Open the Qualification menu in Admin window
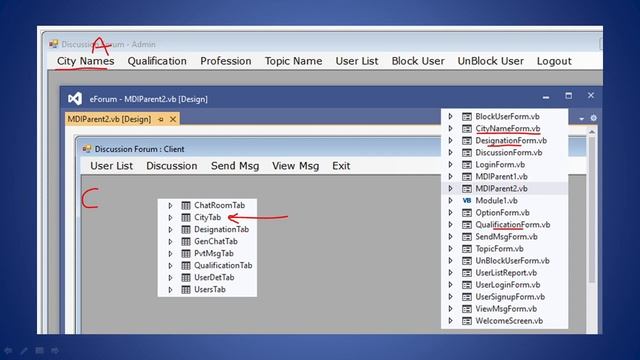The width and height of the screenshot is (640, 360). (157, 61)
